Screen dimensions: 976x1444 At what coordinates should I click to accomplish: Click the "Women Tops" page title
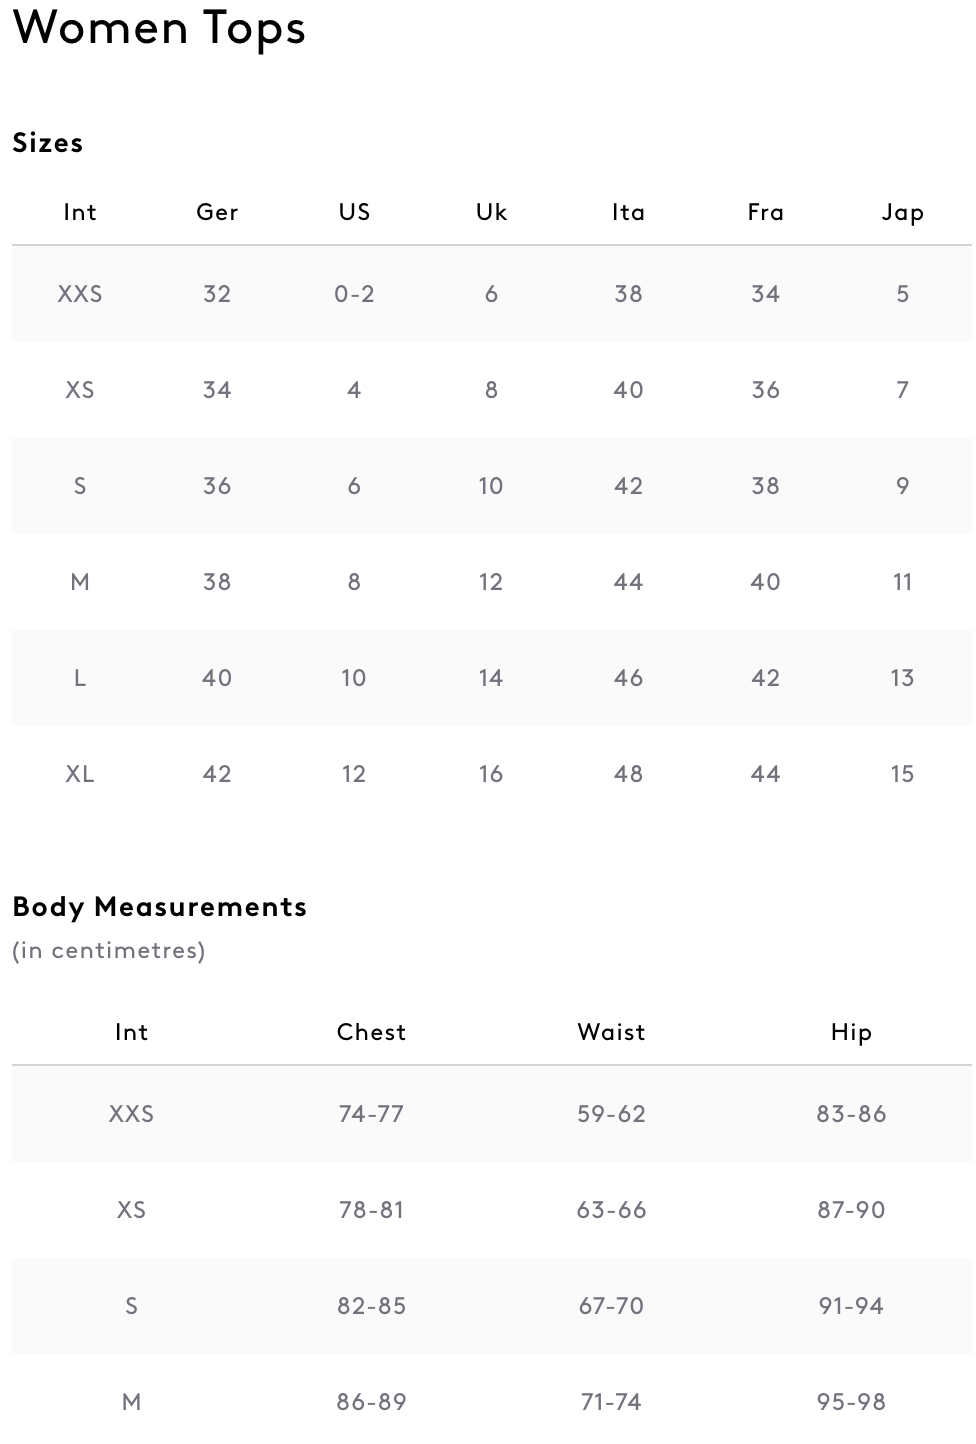pyautogui.click(x=159, y=27)
